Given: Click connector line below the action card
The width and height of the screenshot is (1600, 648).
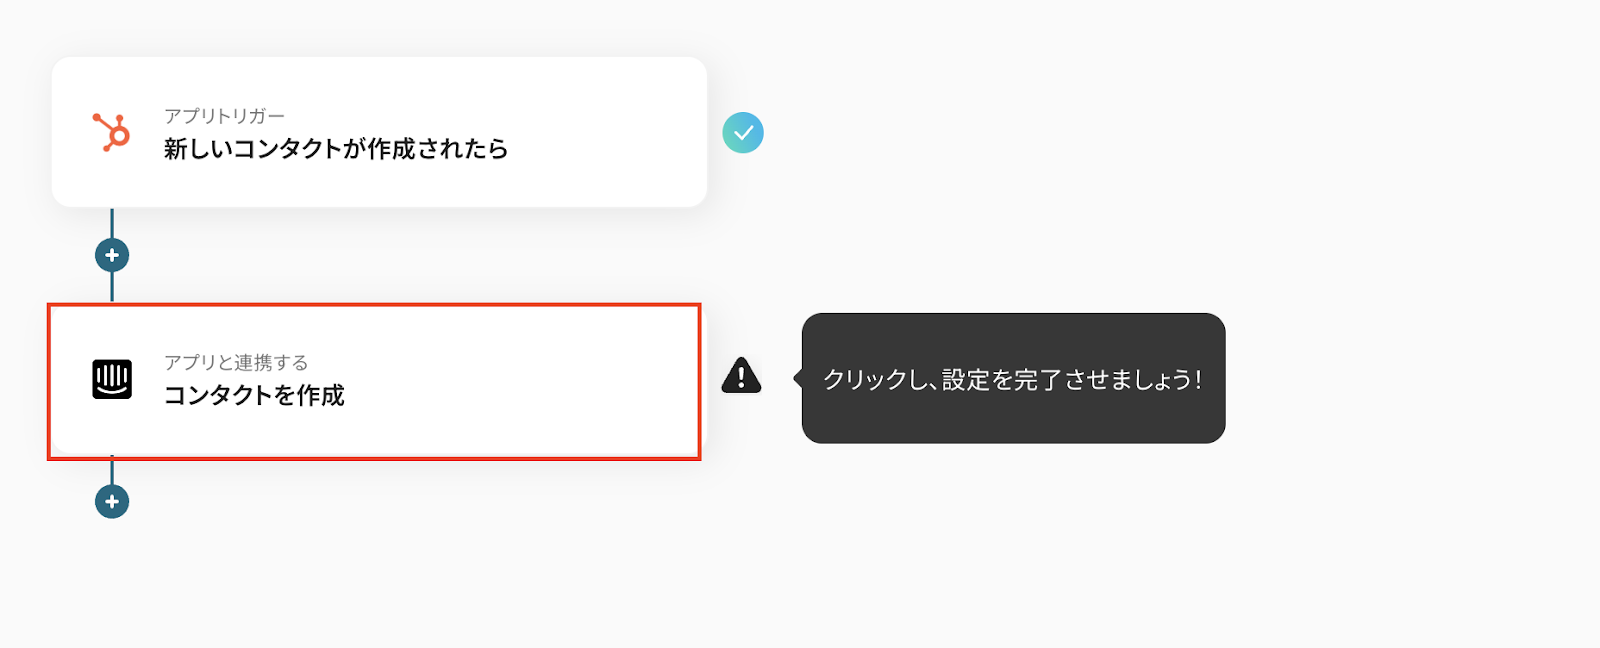Looking at the screenshot, I should point(112,472).
